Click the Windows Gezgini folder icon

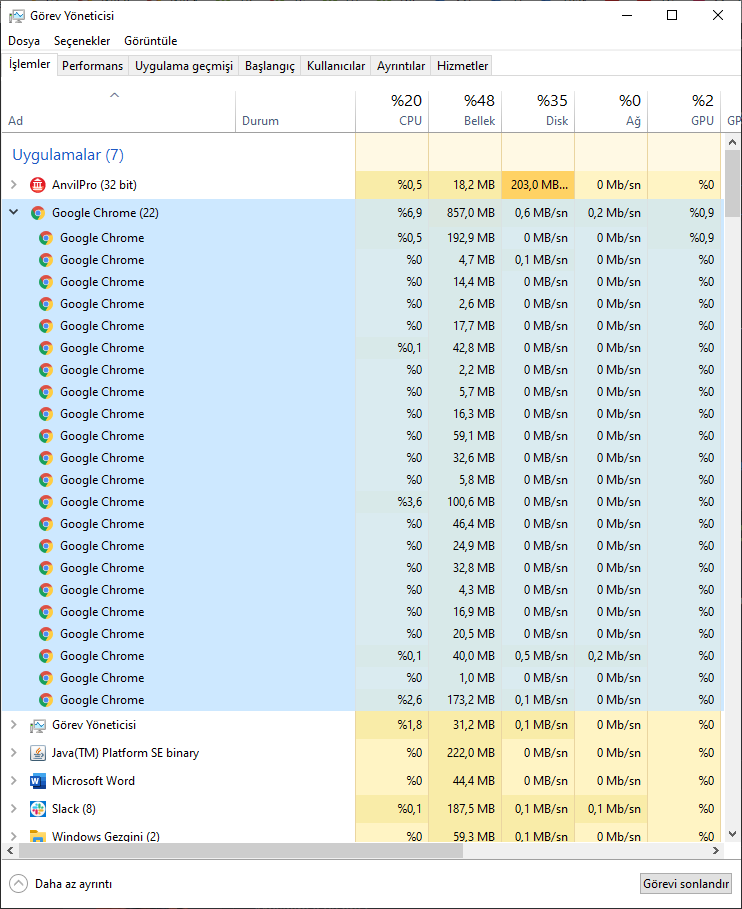click(38, 836)
